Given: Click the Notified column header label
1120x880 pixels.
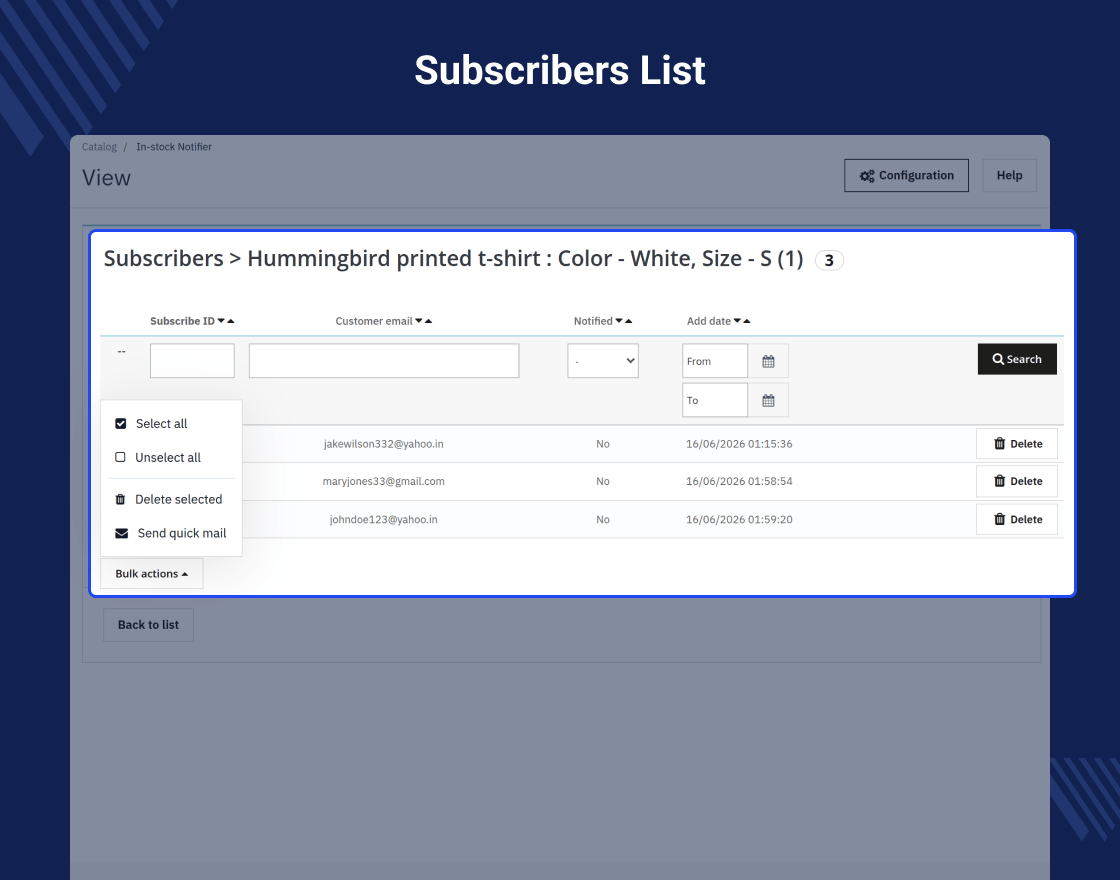Looking at the screenshot, I should [x=593, y=321].
